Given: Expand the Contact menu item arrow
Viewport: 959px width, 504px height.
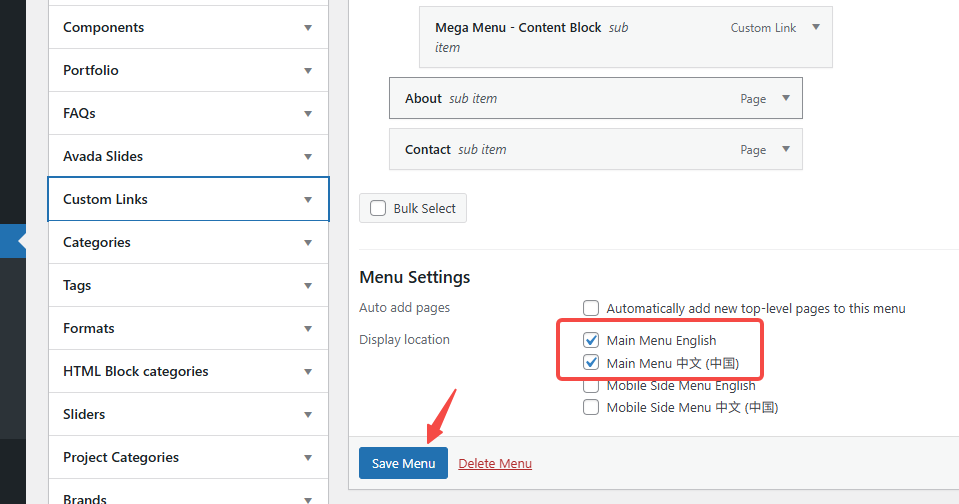Looking at the screenshot, I should (785, 149).
